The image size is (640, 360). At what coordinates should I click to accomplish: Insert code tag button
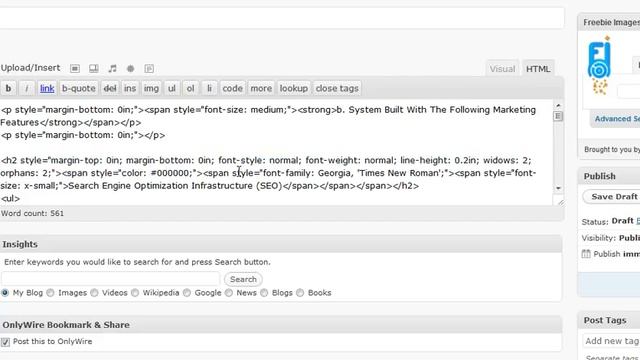tap(232, 88)
